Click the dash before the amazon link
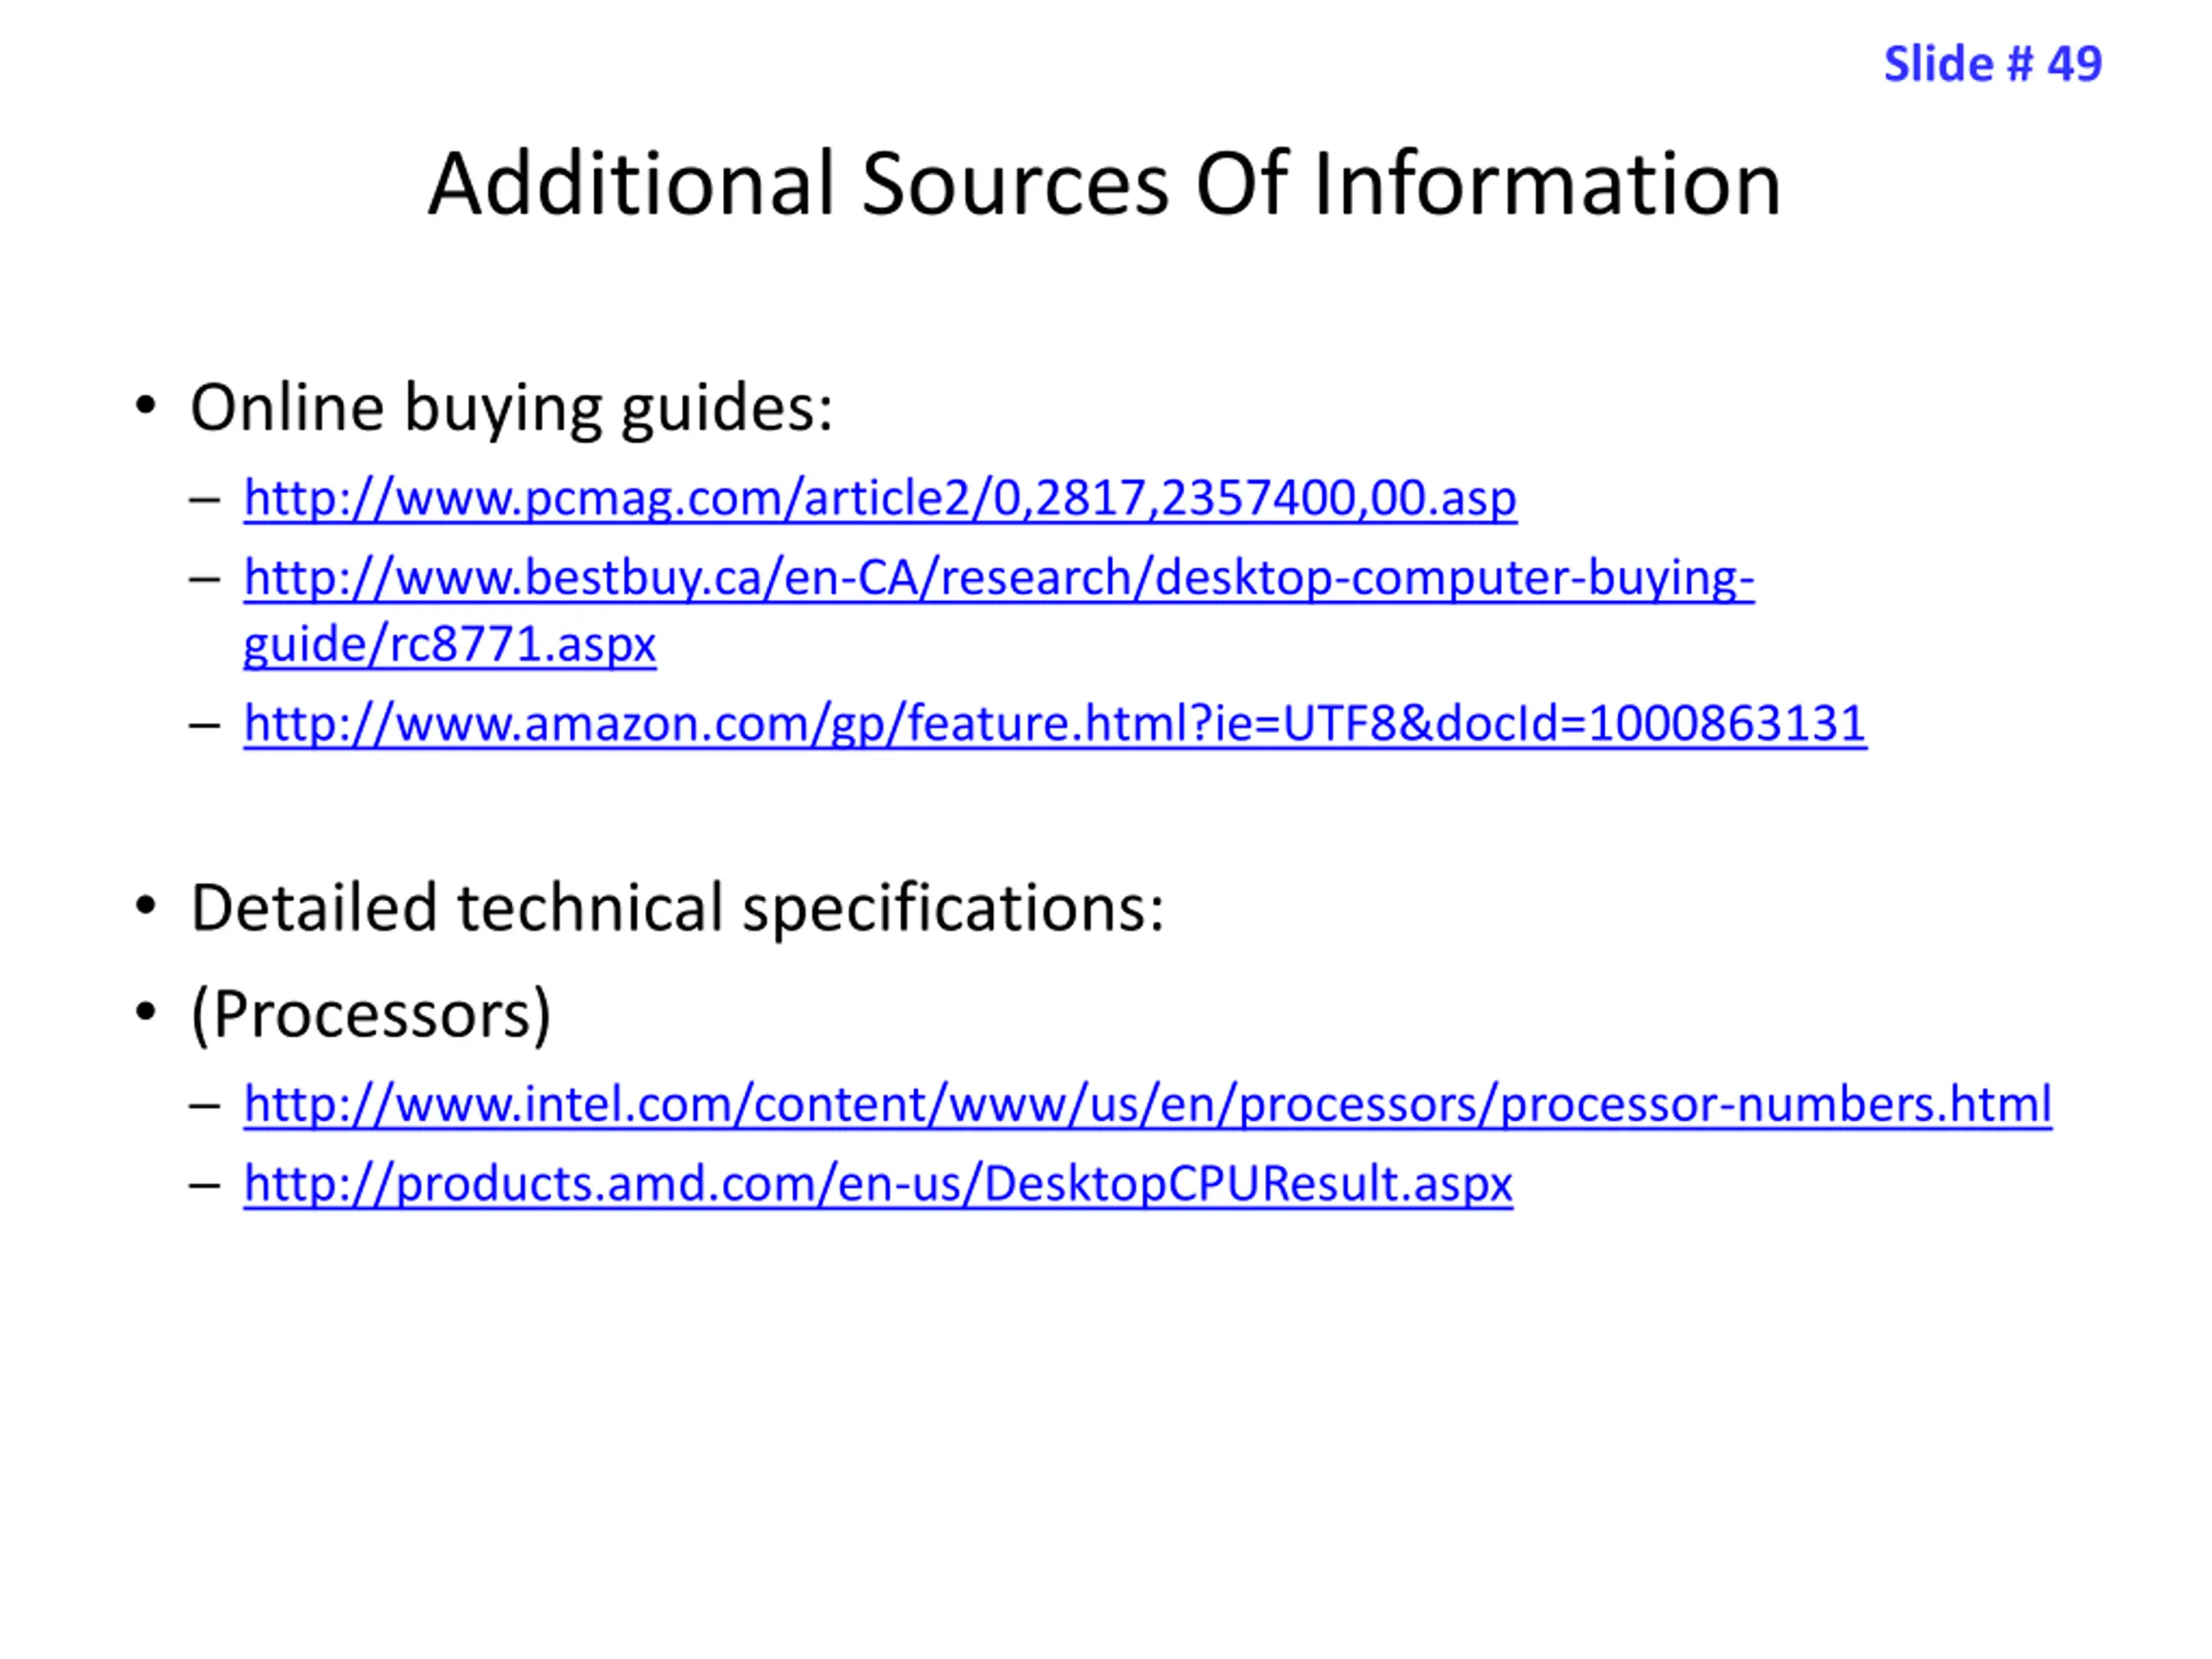The width and height of the screenshot is (2212, 1659). 204,724
